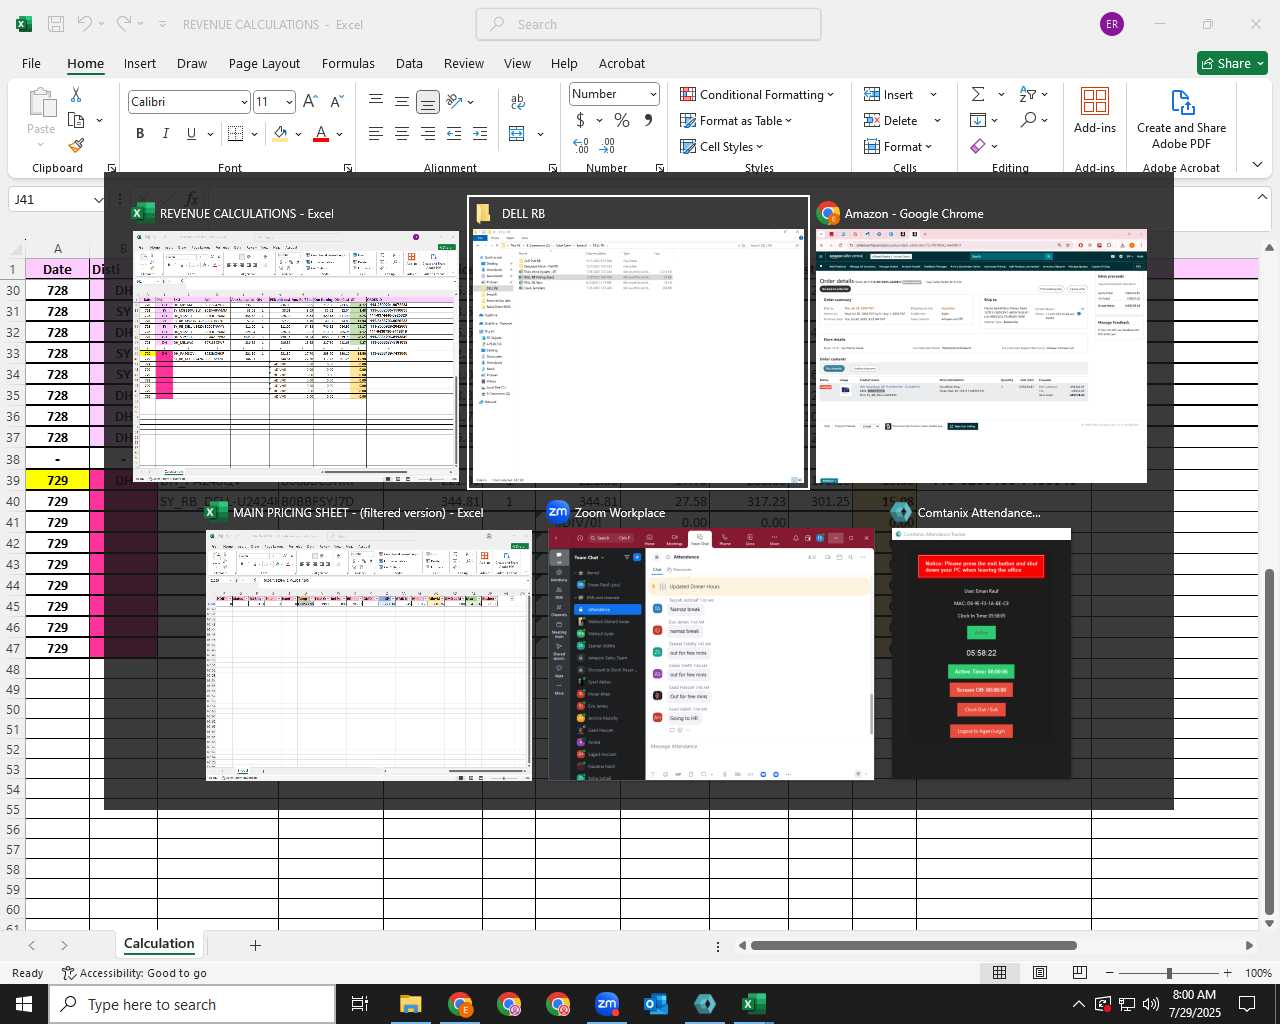The width and height of the screenshot is (1280, 1024).
Task: Click the Format cells button
Action: point(898,146)
